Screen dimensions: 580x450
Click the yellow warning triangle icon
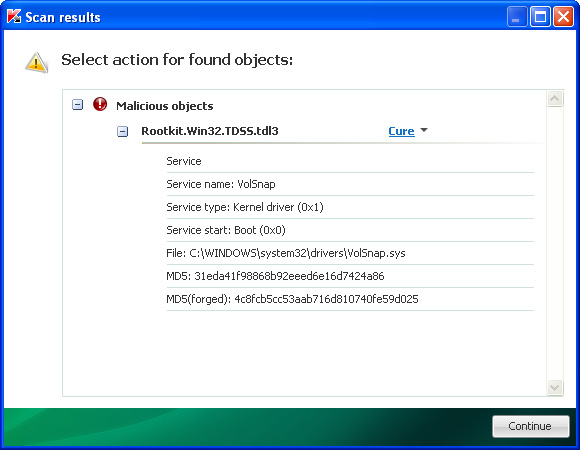click(36, 62)
